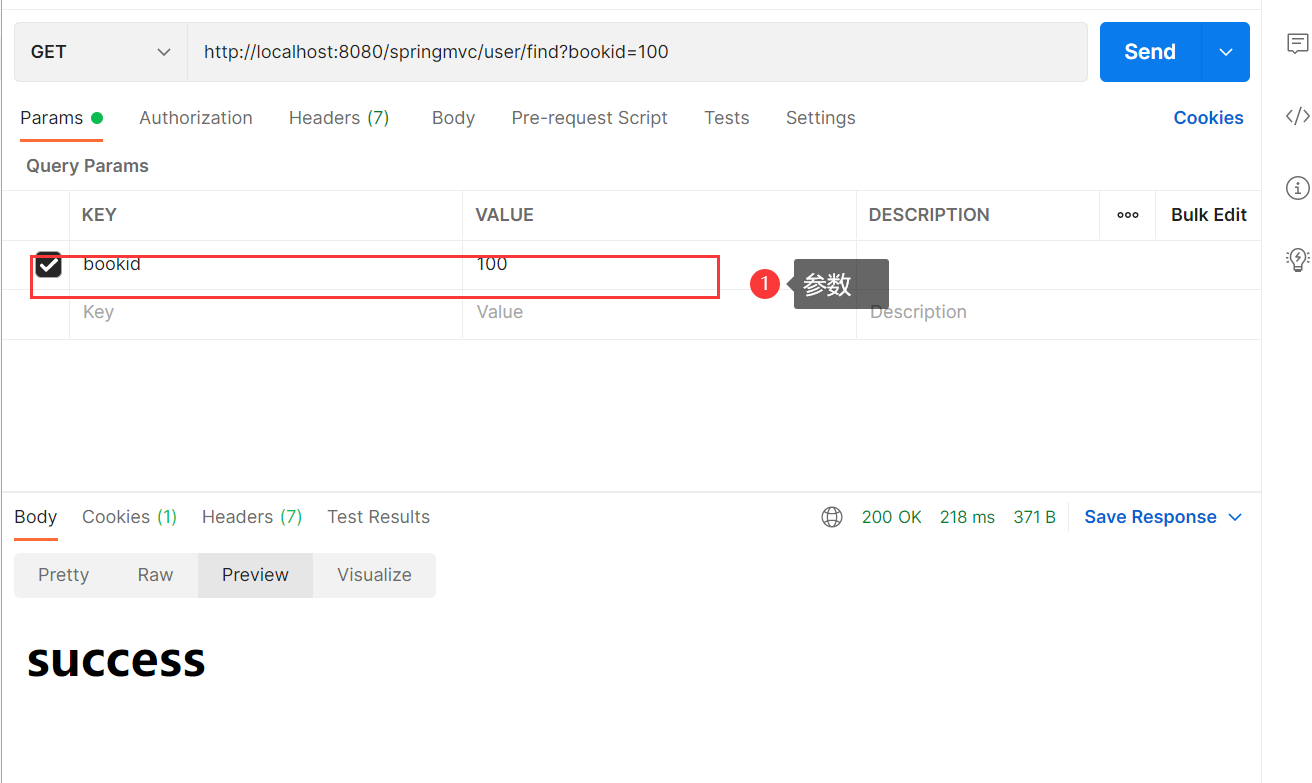
Task: Open the response Headers (7) tab
Action: tap(252, 517)
